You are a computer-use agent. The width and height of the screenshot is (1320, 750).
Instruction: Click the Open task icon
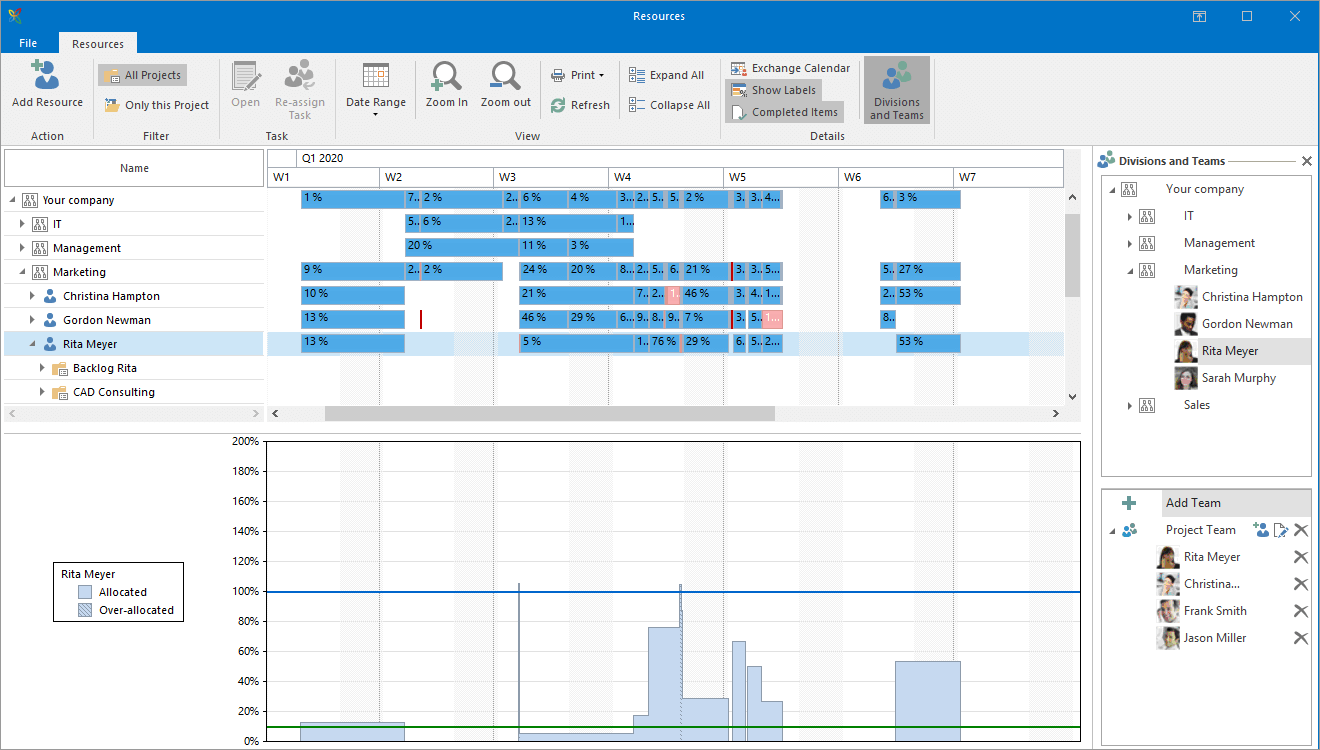(x=245, y=76)
